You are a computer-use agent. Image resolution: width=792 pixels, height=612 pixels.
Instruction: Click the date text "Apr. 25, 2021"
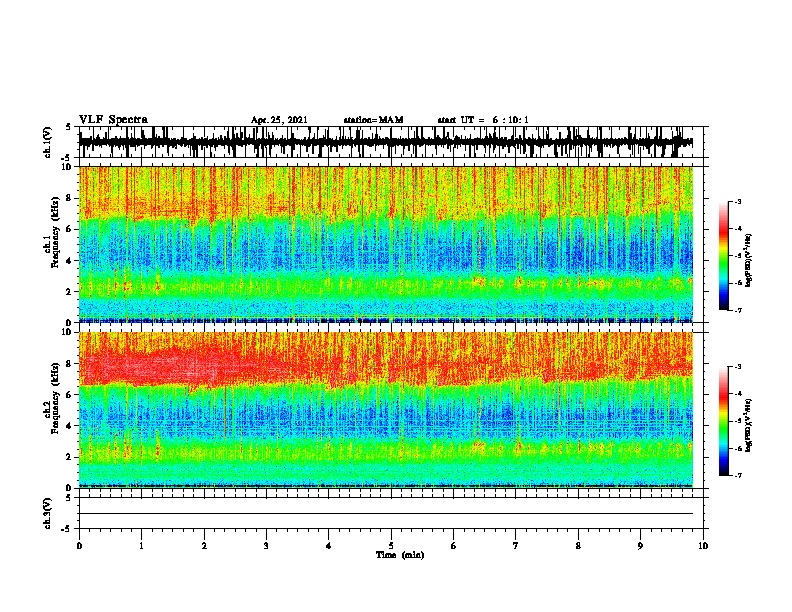pyautogui.click(x=279, y=120)
